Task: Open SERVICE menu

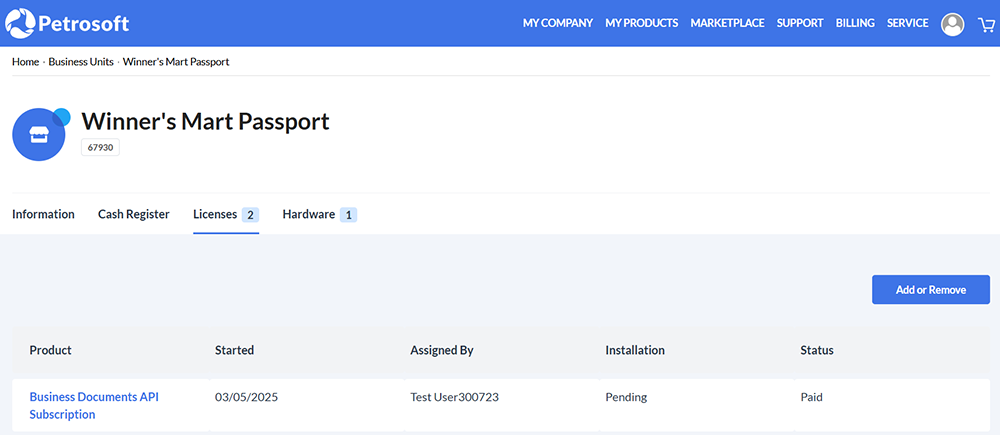Action: pyautogui.click(x=908, y=23)
